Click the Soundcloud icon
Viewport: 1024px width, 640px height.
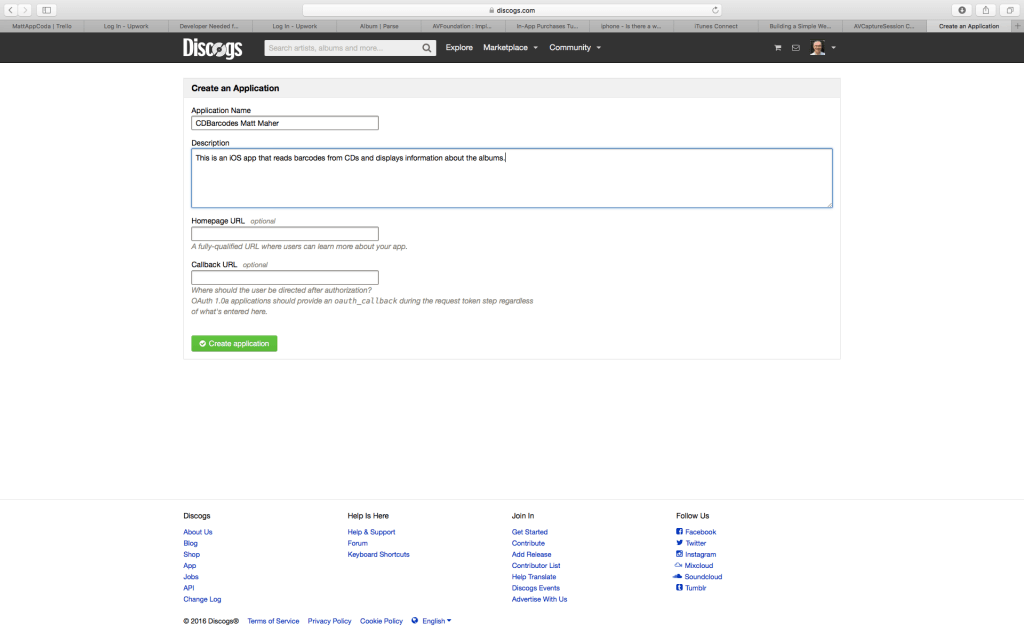click(677, 576)
